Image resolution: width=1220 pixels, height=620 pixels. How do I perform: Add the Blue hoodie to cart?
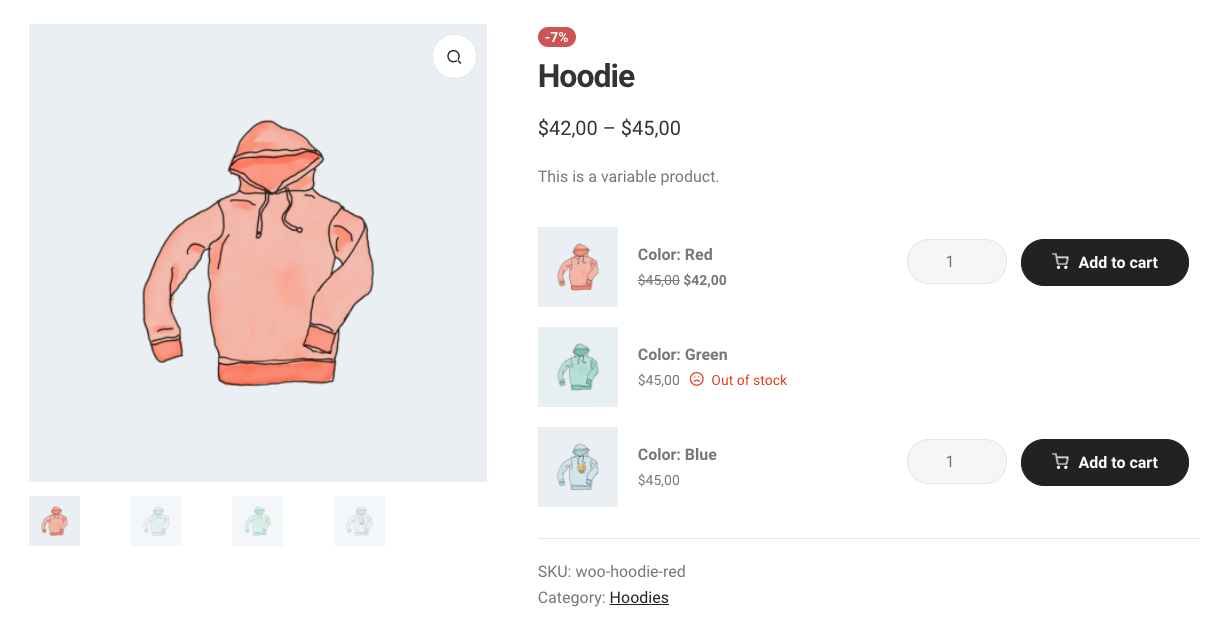[x=1104, y=462]
